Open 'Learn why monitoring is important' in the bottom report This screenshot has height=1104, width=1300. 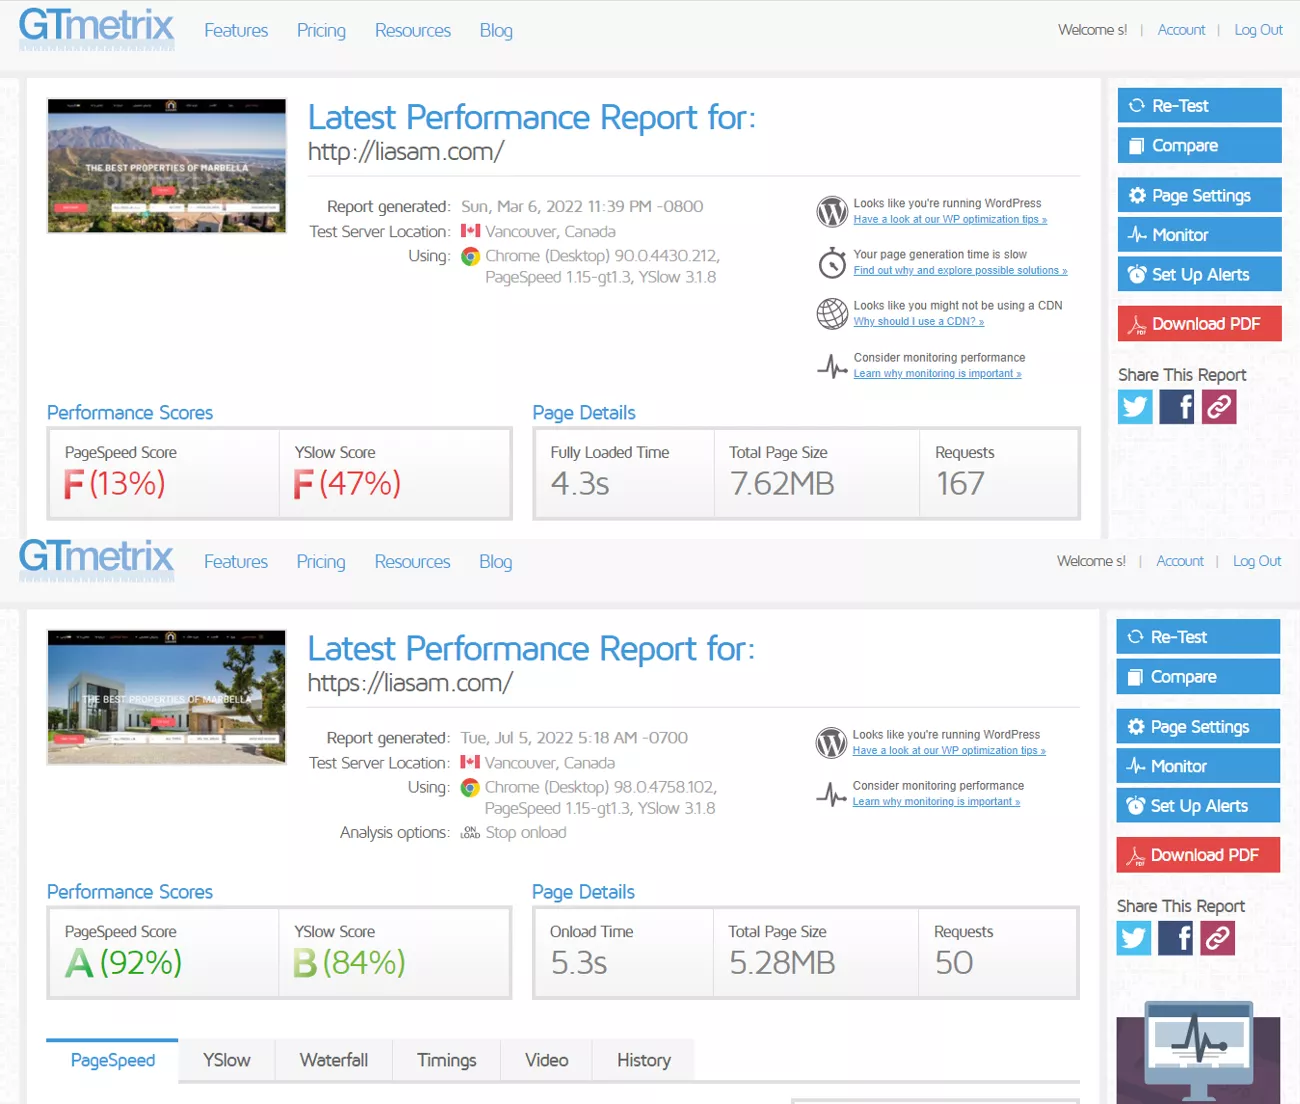[936, 802]
